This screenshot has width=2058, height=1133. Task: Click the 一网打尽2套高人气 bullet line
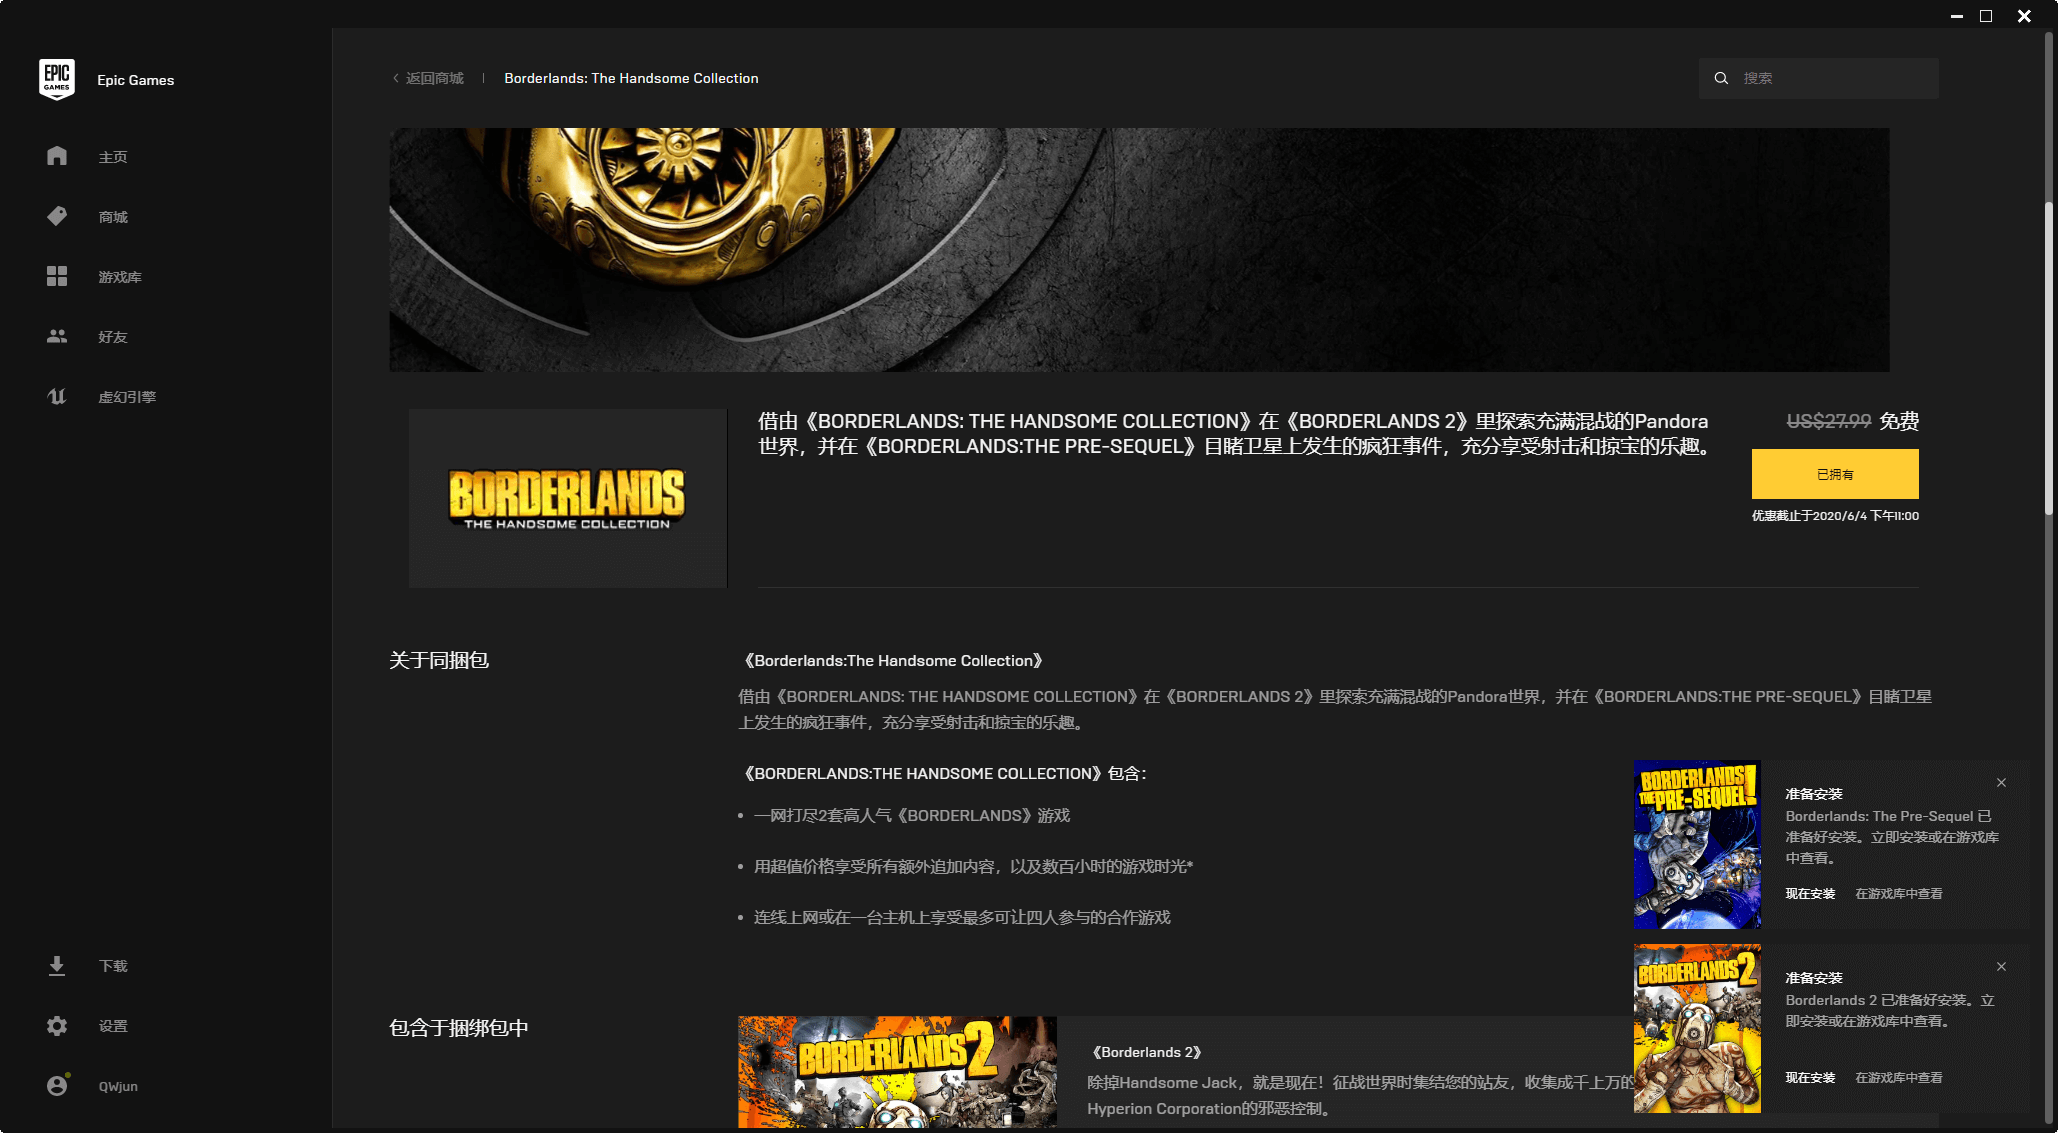click(x=912, y=816)
